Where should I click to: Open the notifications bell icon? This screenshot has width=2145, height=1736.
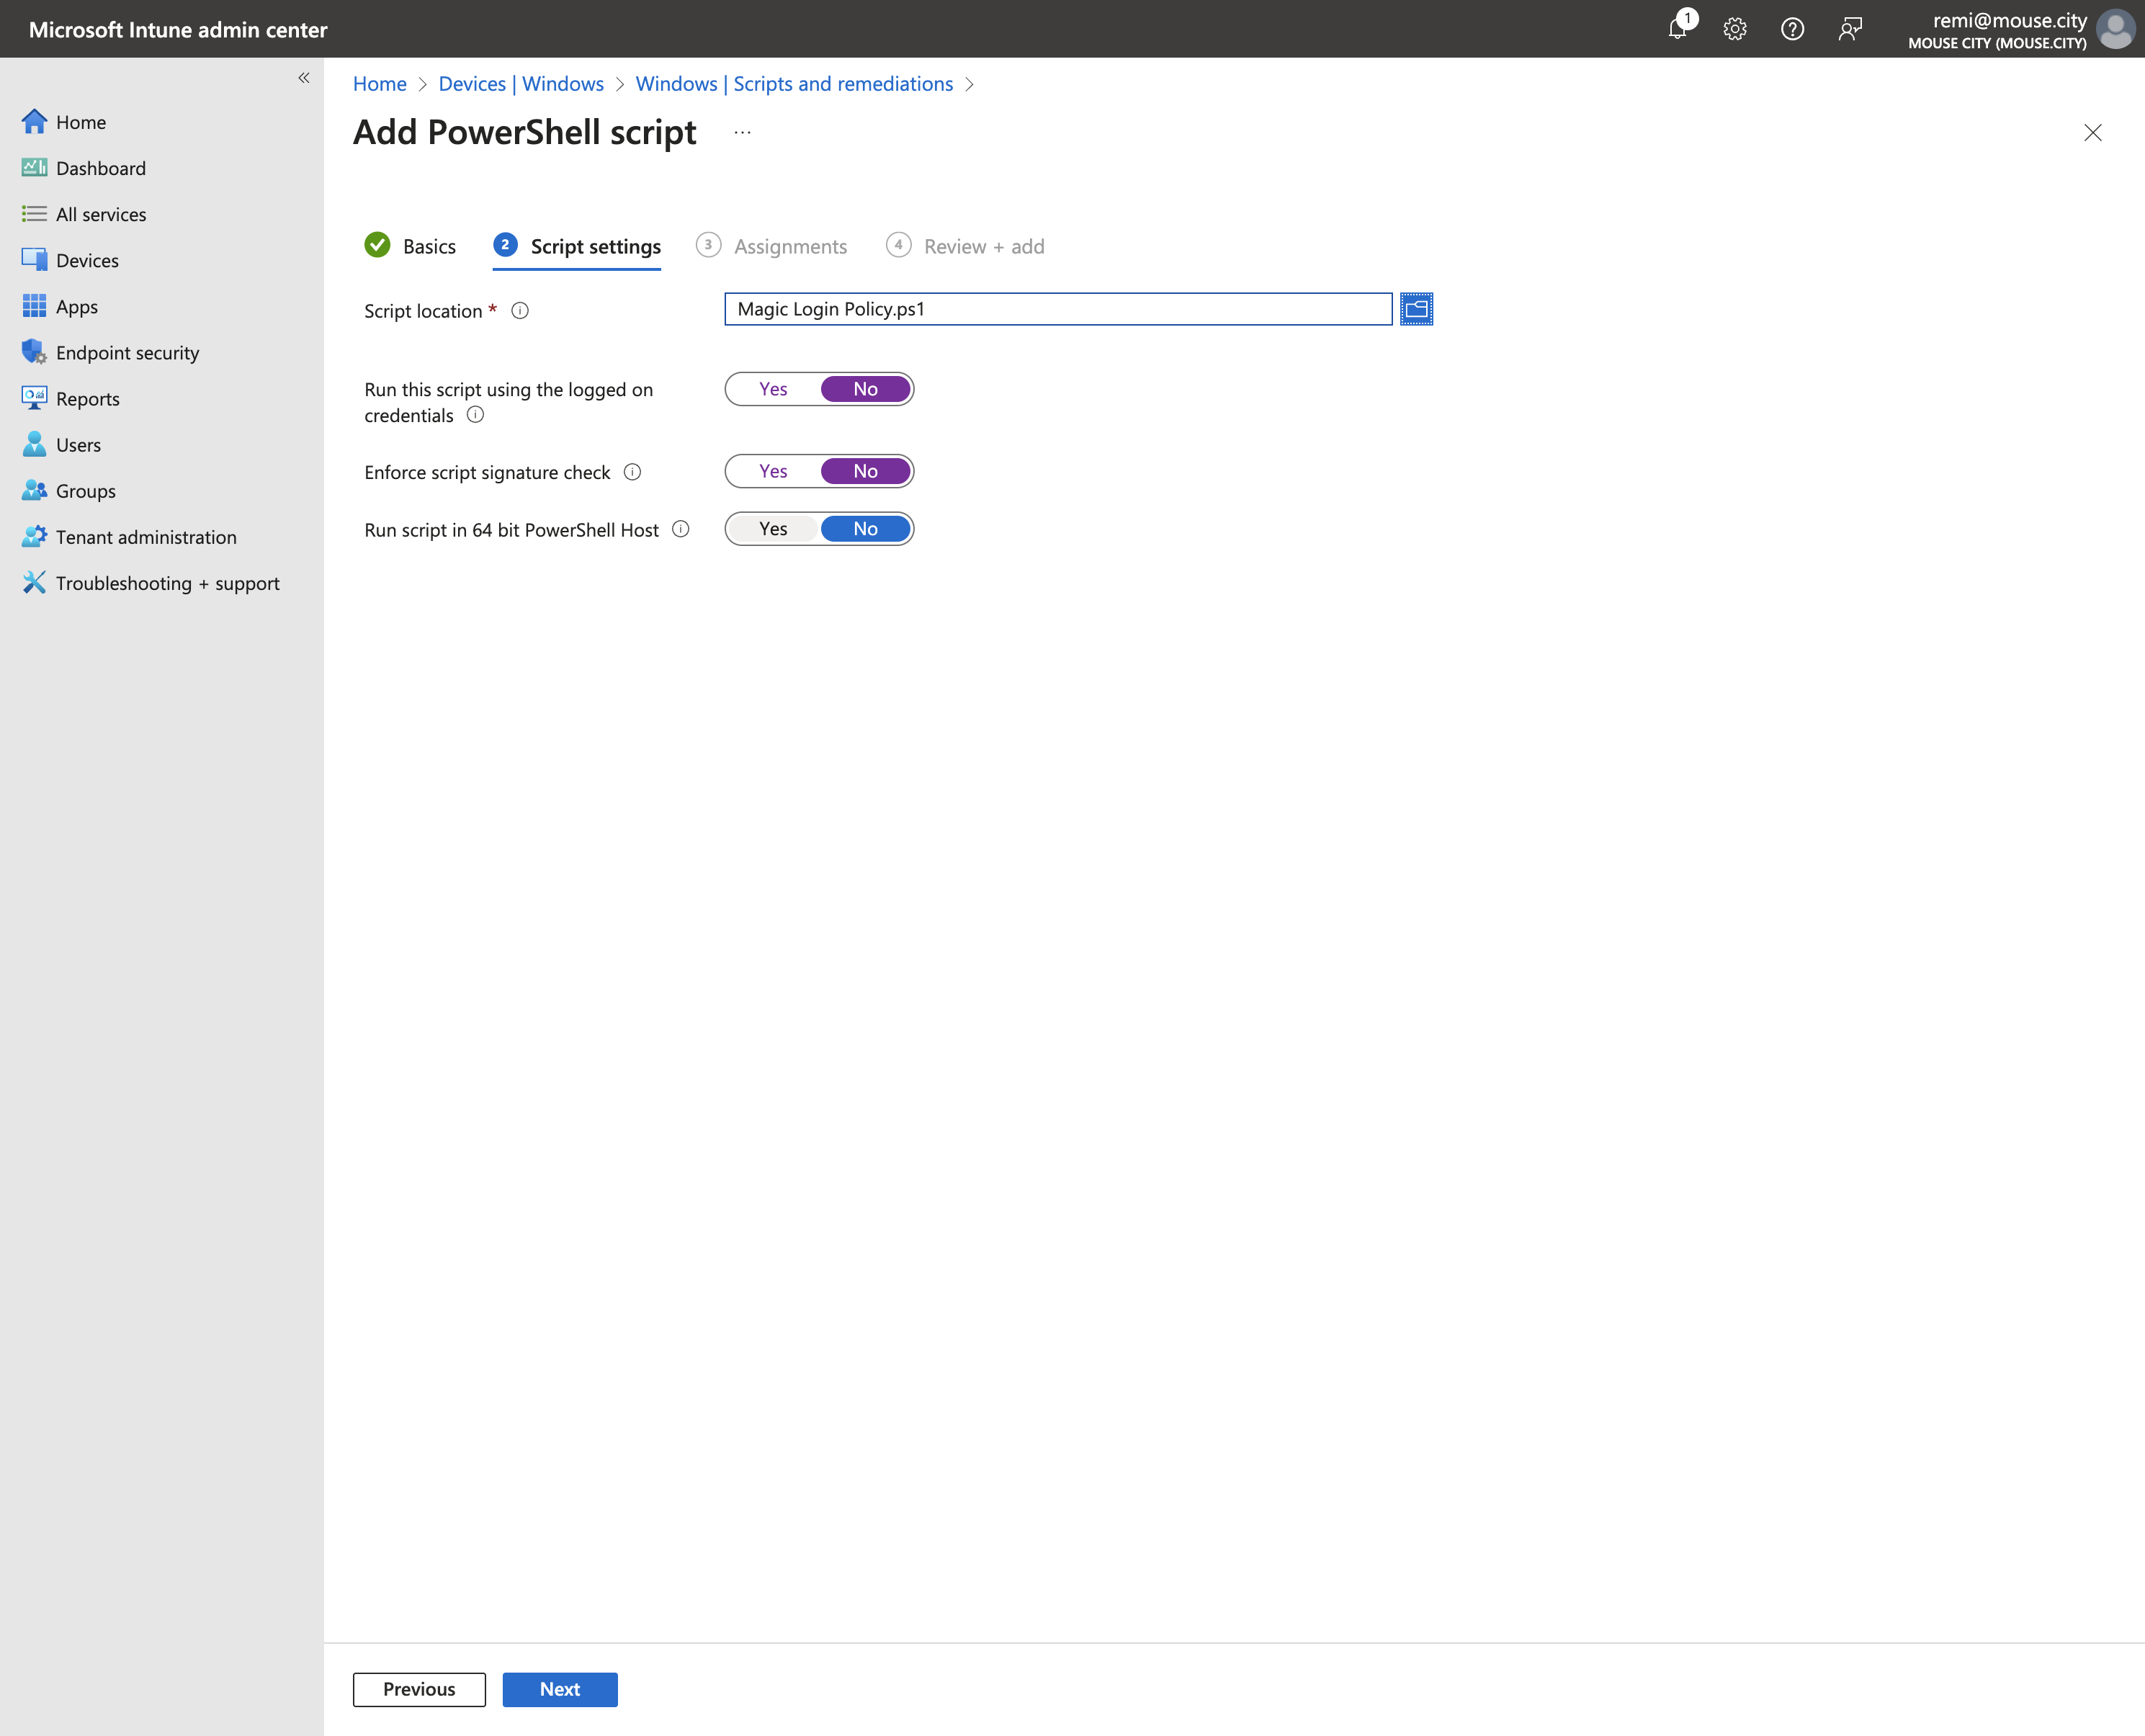coord(1678,29)
